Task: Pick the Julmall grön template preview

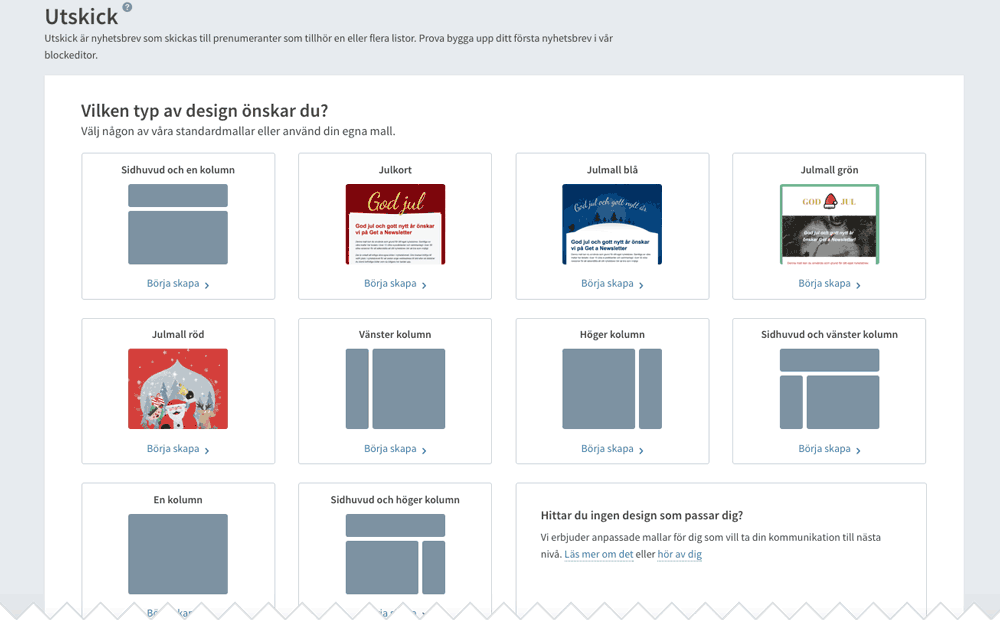Action: 829,224
